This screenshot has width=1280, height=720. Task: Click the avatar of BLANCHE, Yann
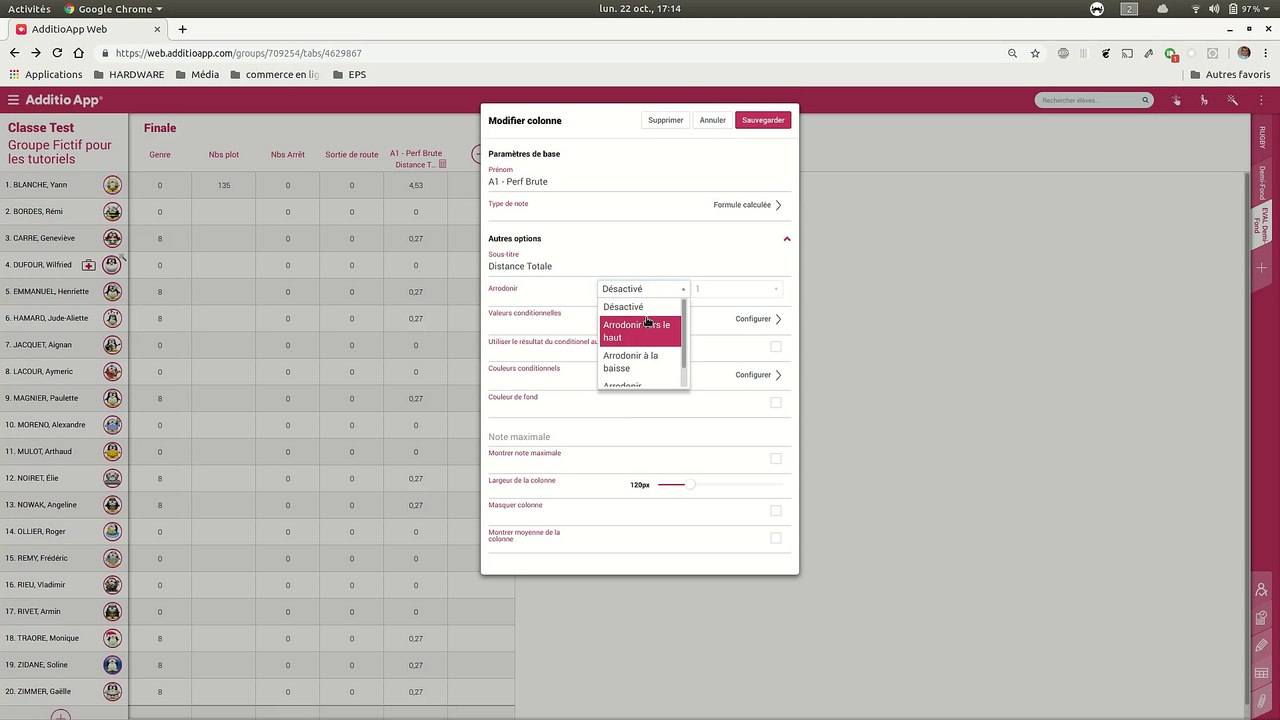tap(113, 185)
